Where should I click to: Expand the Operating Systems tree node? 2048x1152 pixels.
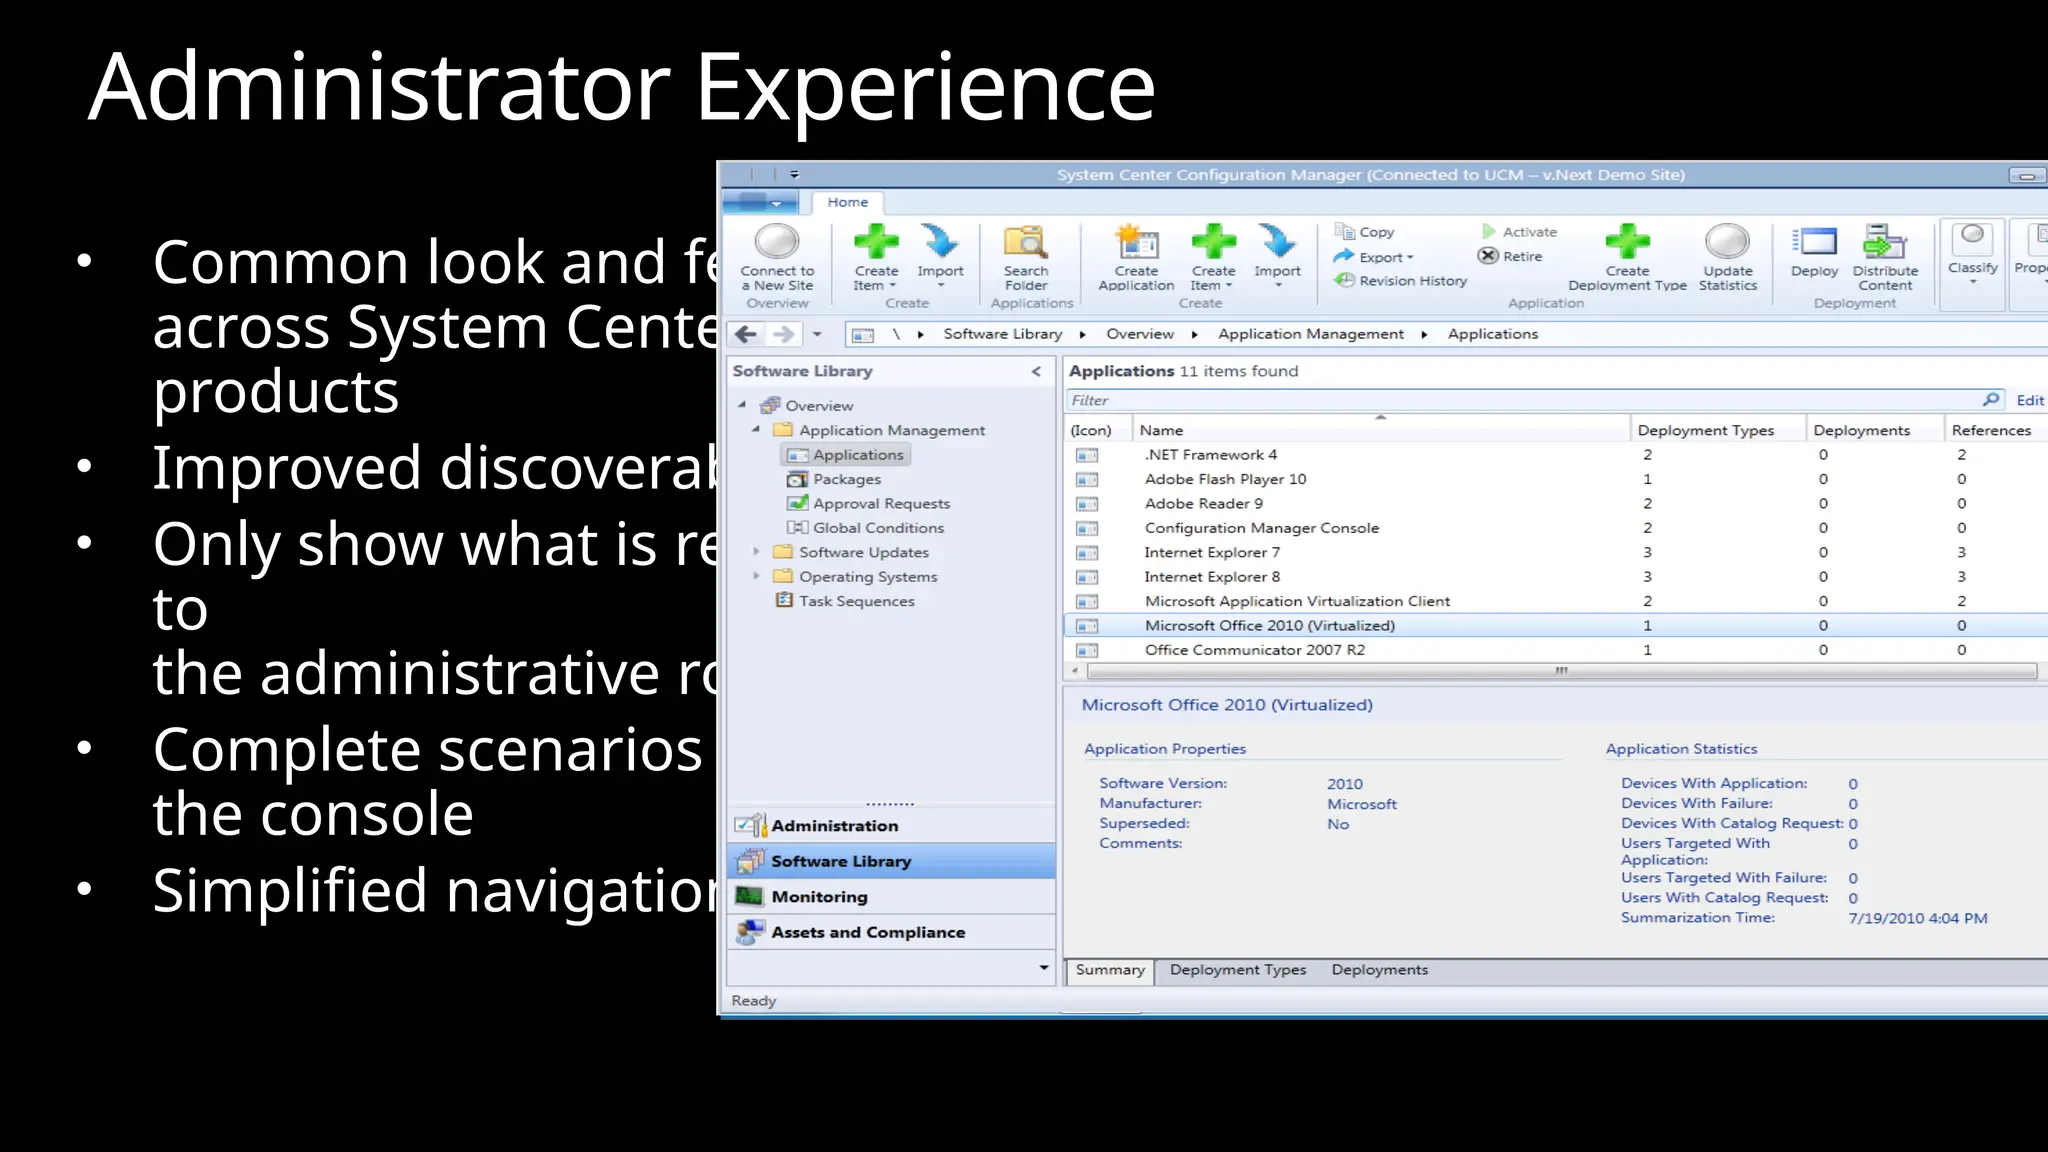point(756,576)
